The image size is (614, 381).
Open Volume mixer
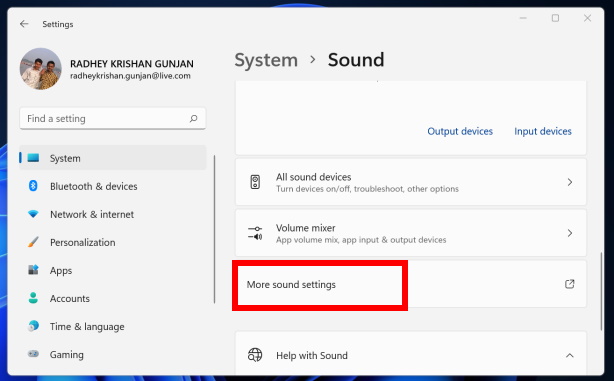[411, 233]
